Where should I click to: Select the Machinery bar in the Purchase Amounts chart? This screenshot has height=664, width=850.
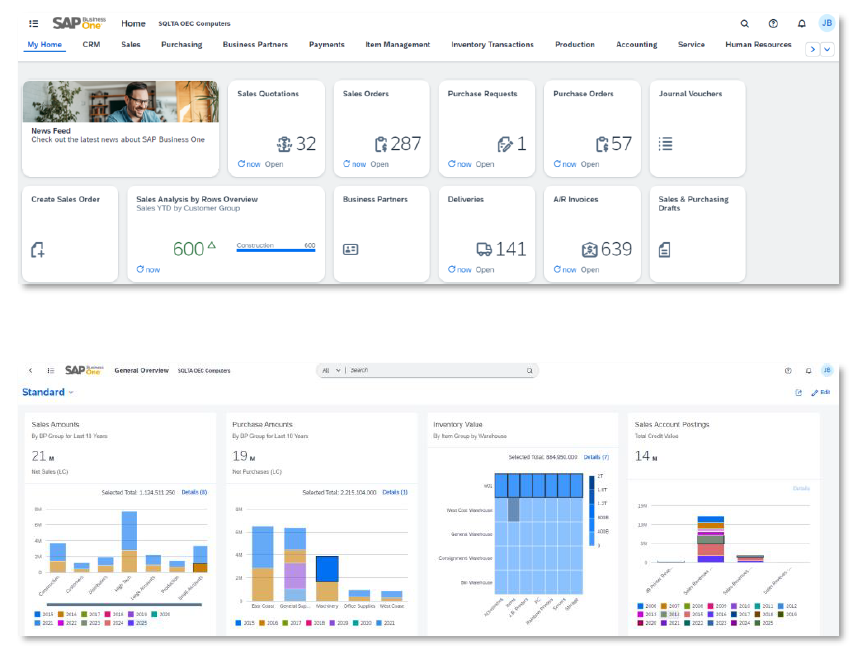click(x=327, y=568)
